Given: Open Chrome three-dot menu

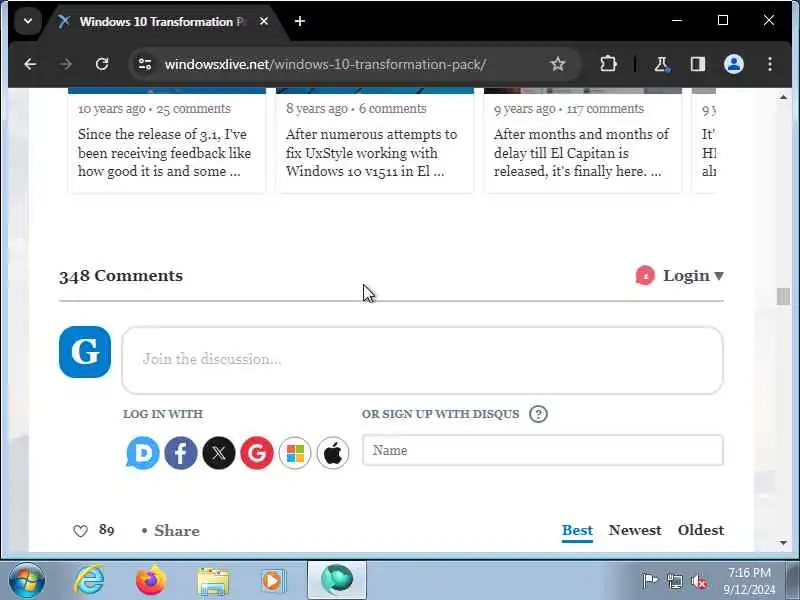Looking at the screenshot, I should 769,64.
